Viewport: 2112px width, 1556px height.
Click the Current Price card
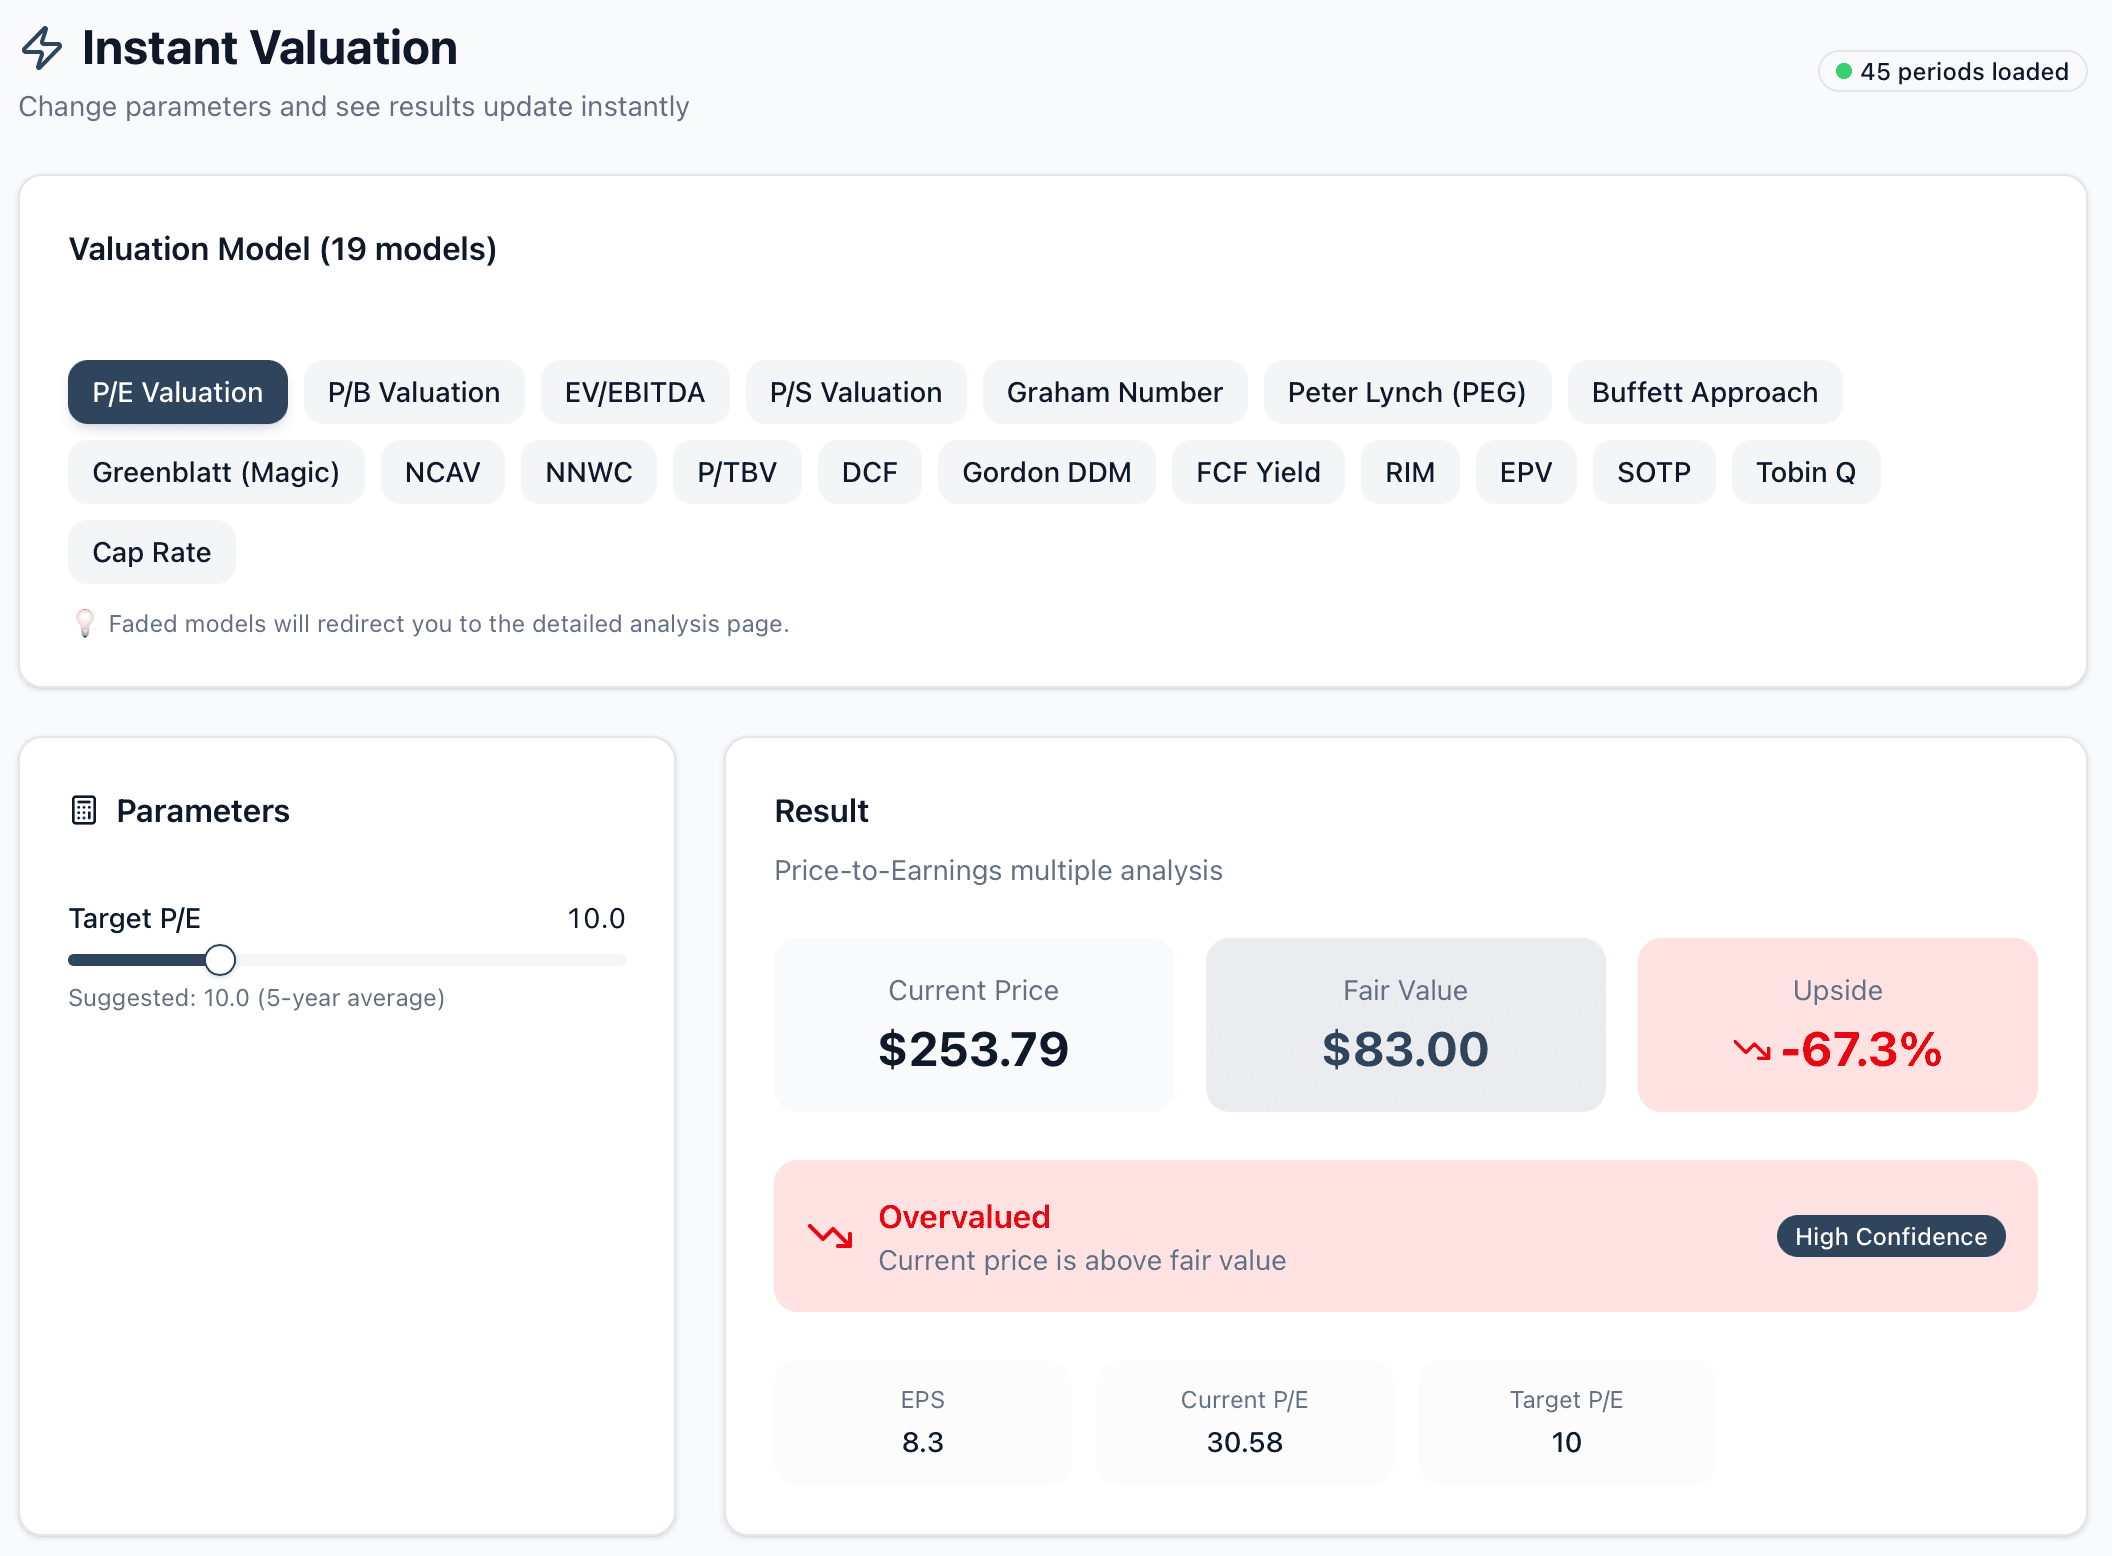tap(974, 1025)
